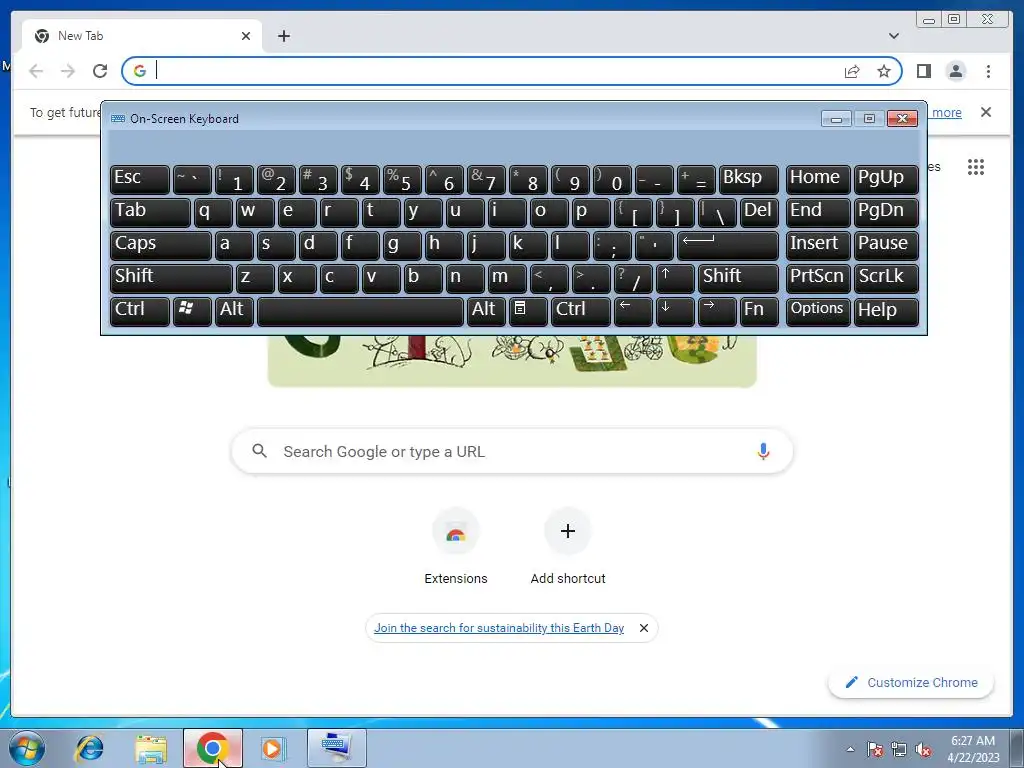Open the new tab plus button
The height and width of the screenshot is (768, 1024).
coord(283,36)
